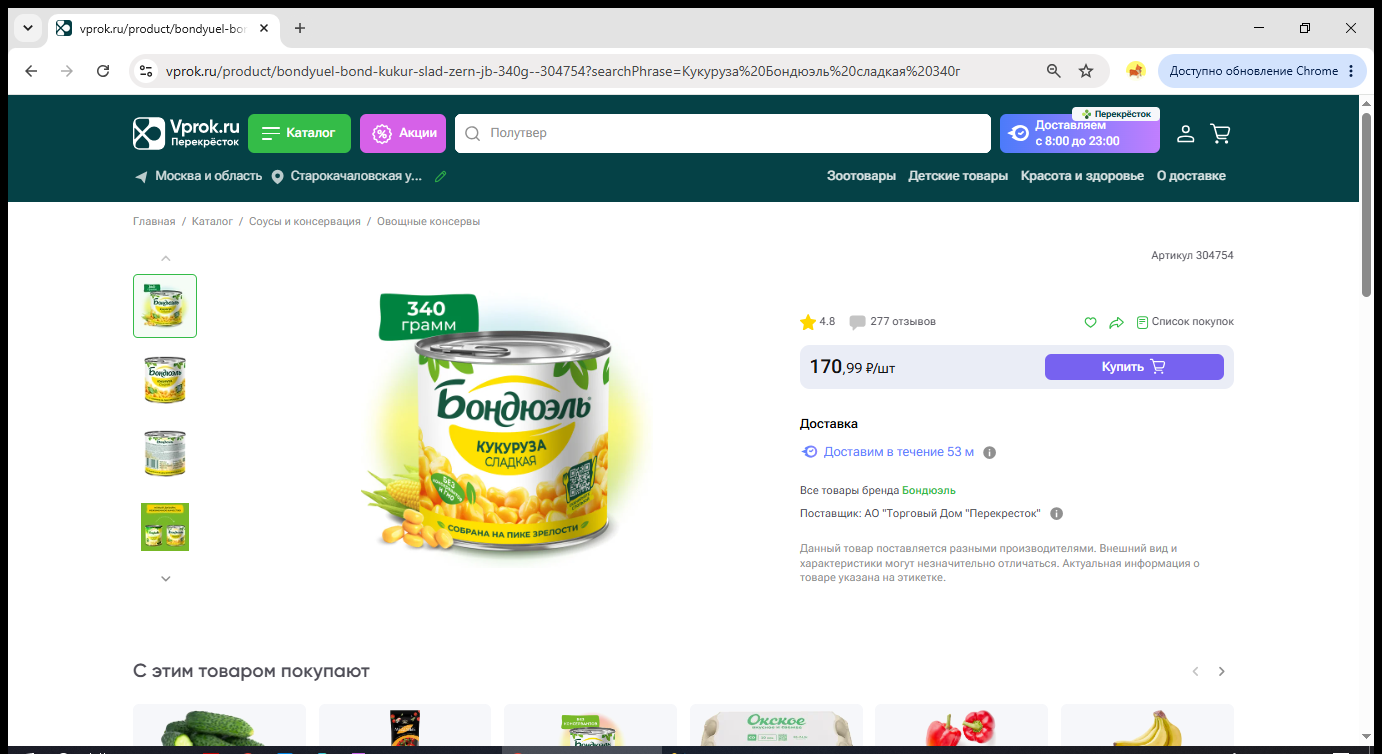Click the С этим товаром покупают heading
This screenshot has height=754, width=1382.
[251, 671]
